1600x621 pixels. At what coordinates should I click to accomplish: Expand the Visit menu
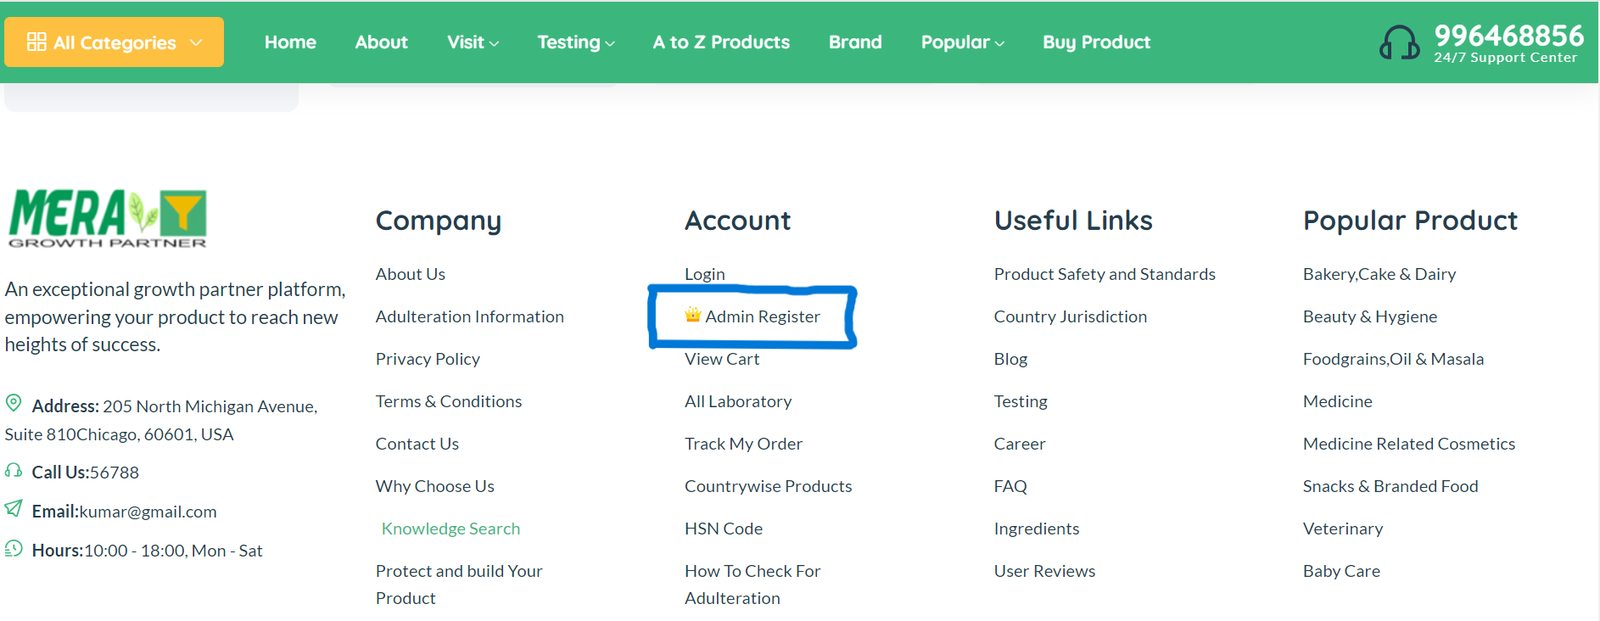click(472, 42)
